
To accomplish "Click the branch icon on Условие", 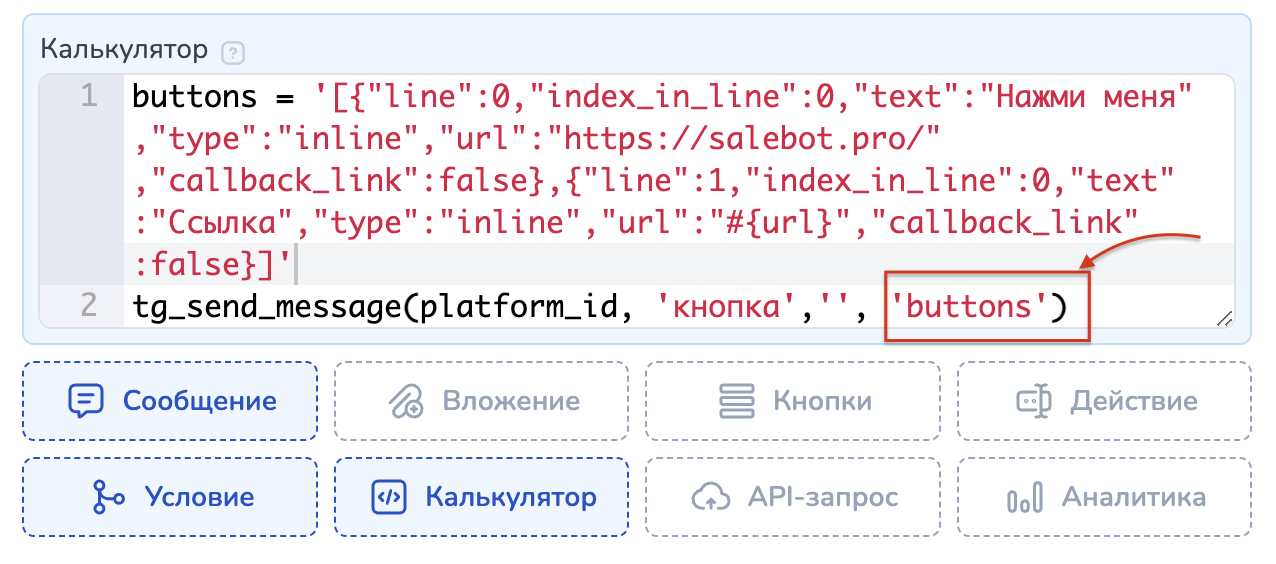I will tap(106, 497).
